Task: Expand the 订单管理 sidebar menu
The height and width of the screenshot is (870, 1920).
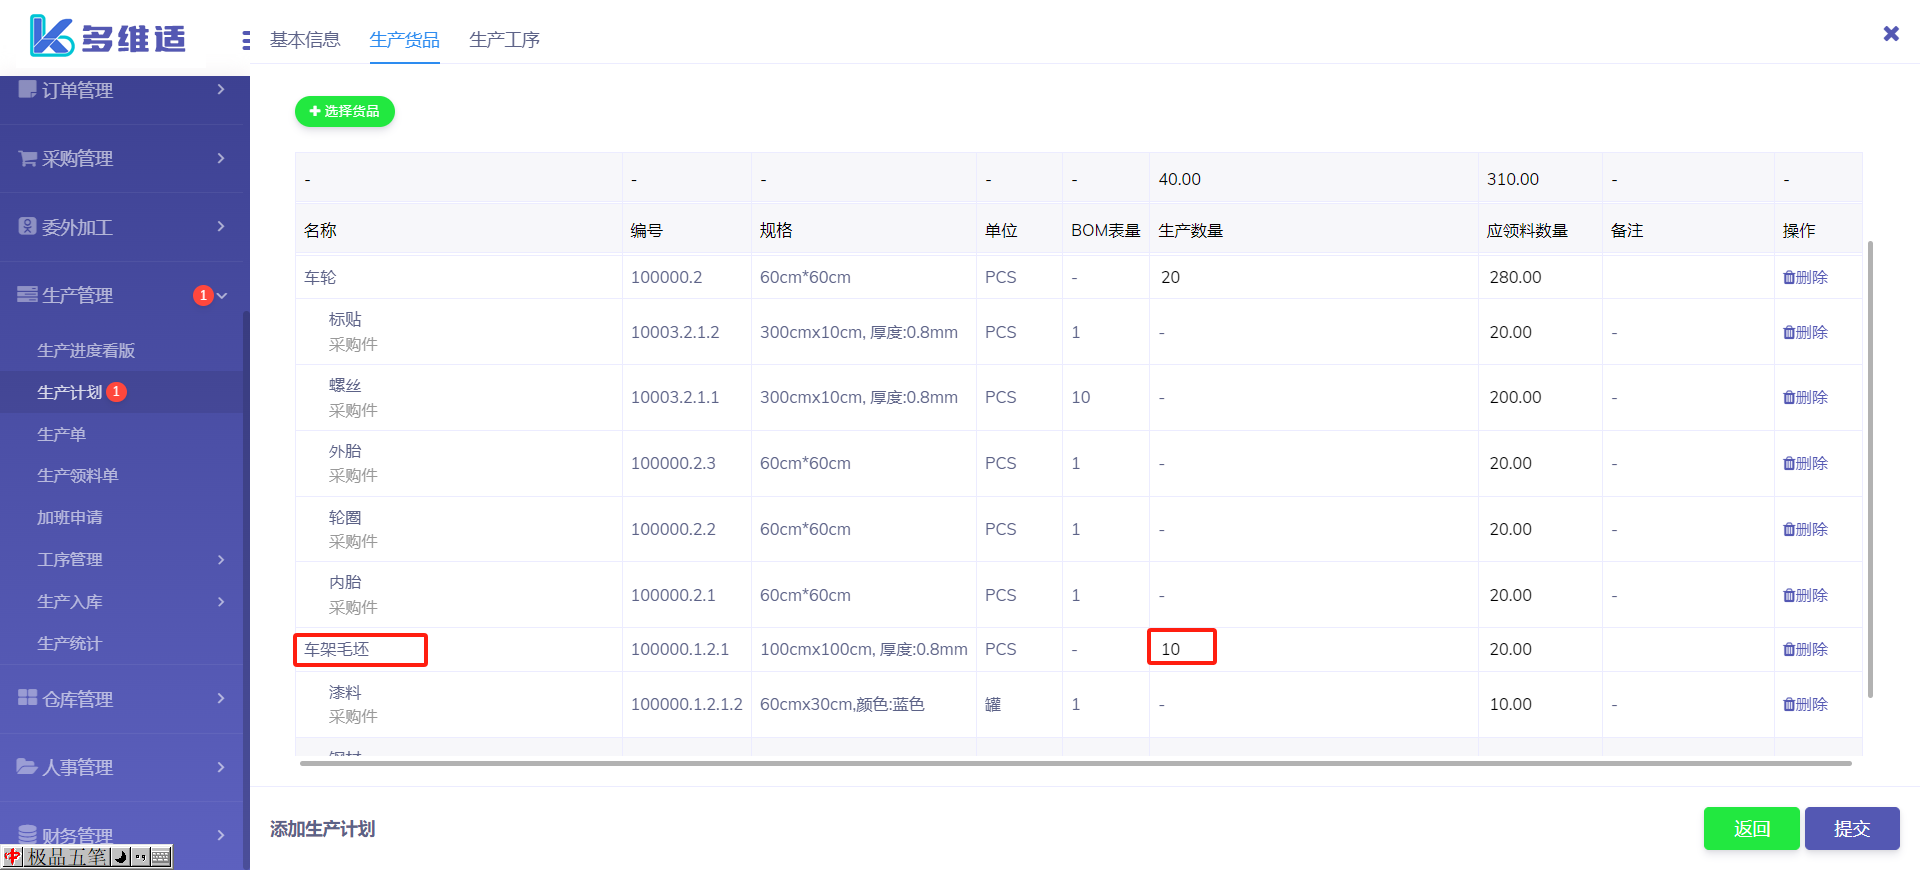Action: 220,90
